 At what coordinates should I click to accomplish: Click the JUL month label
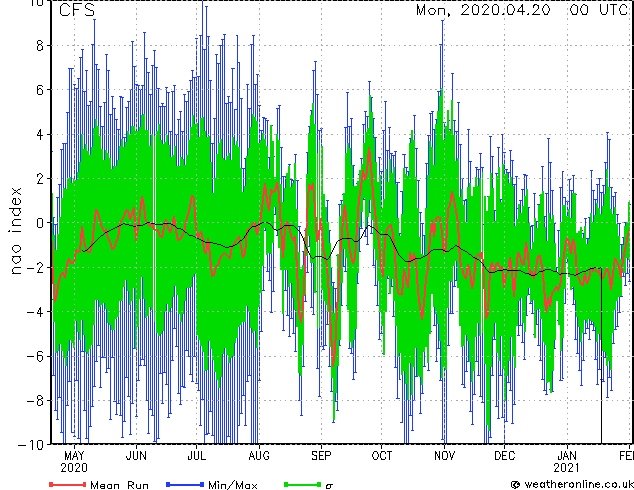tap(197, 456)
